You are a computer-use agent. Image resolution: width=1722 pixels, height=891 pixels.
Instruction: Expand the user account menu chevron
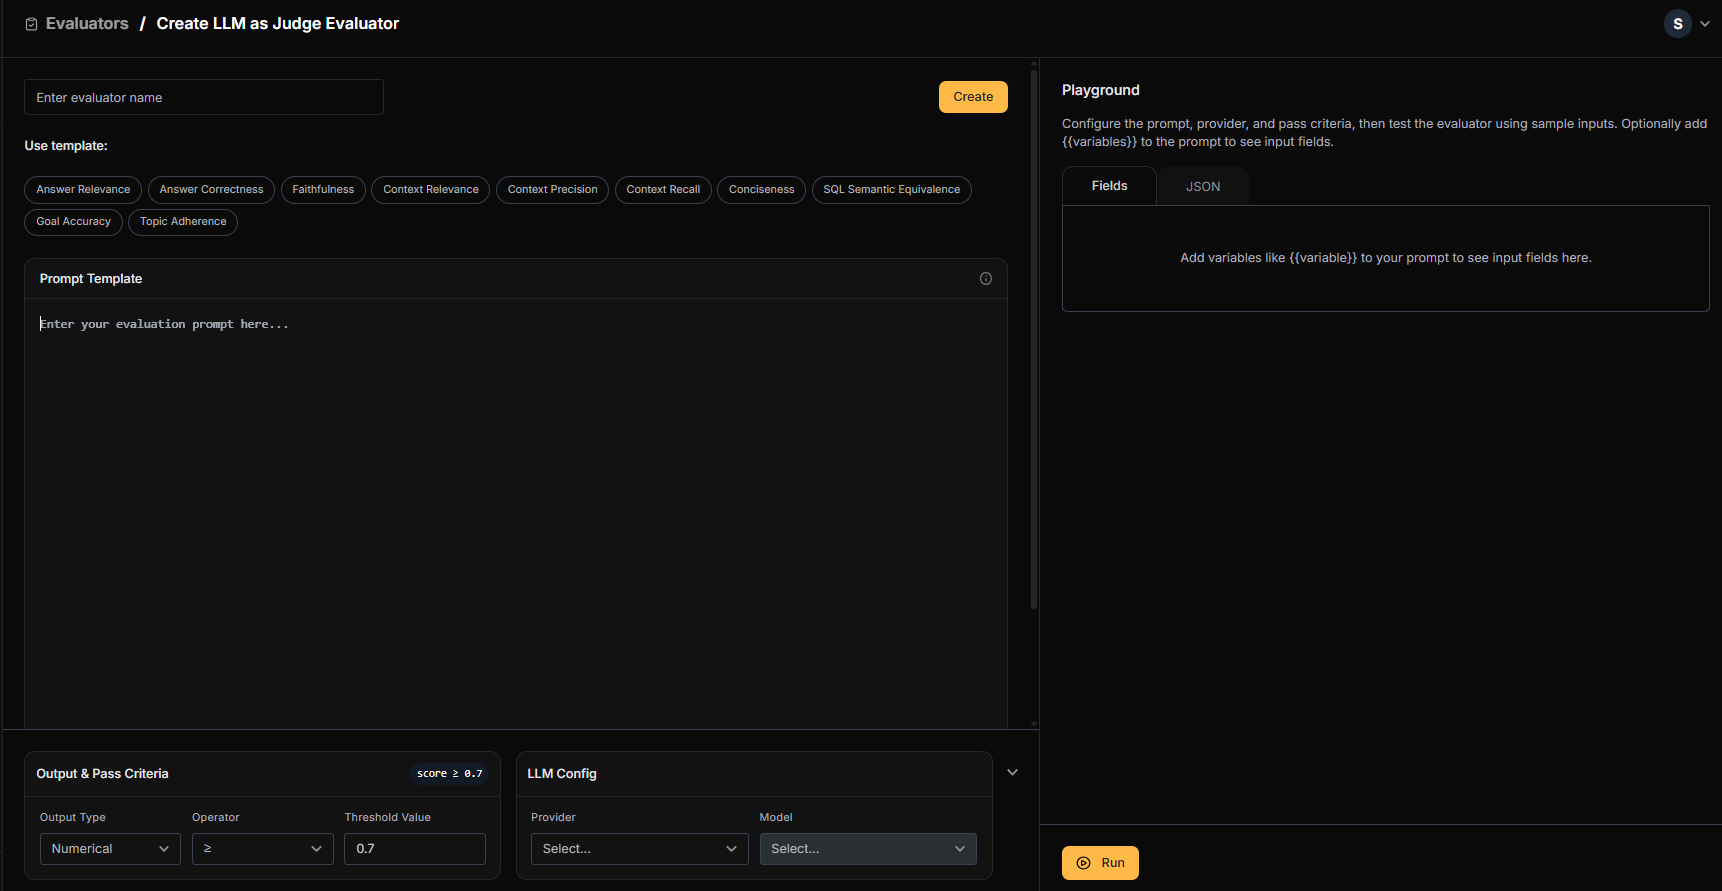pyautogui.click(x=1705, y=24)
